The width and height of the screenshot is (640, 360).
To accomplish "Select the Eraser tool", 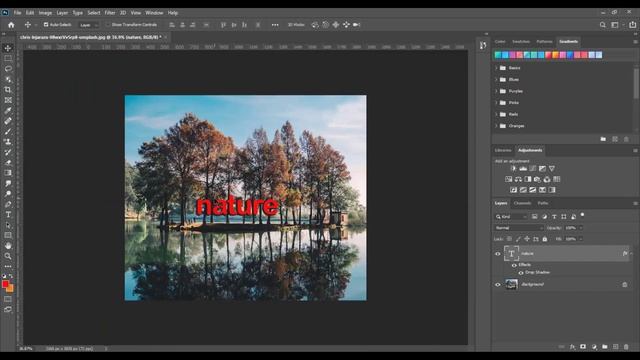I will point(8,162).
